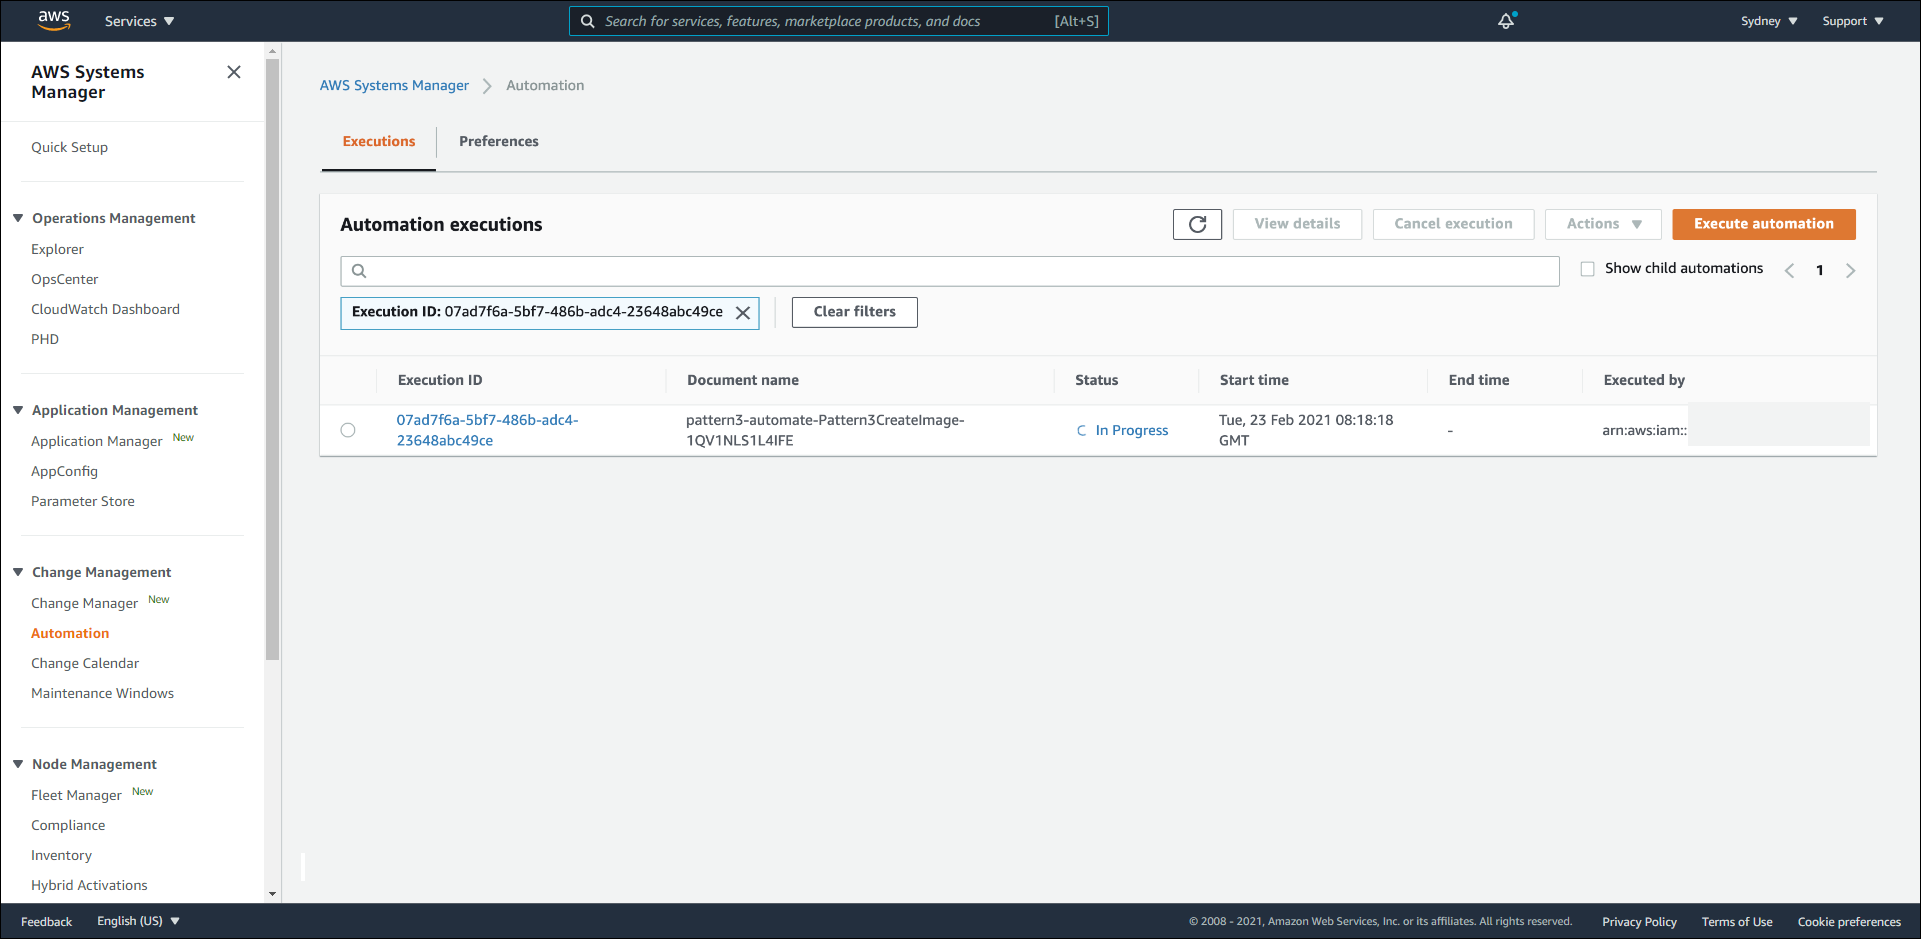The height and width of the screenshot is (939, 1921).
Task: Open Application Manager in sidebar
Action: point(96,441)
